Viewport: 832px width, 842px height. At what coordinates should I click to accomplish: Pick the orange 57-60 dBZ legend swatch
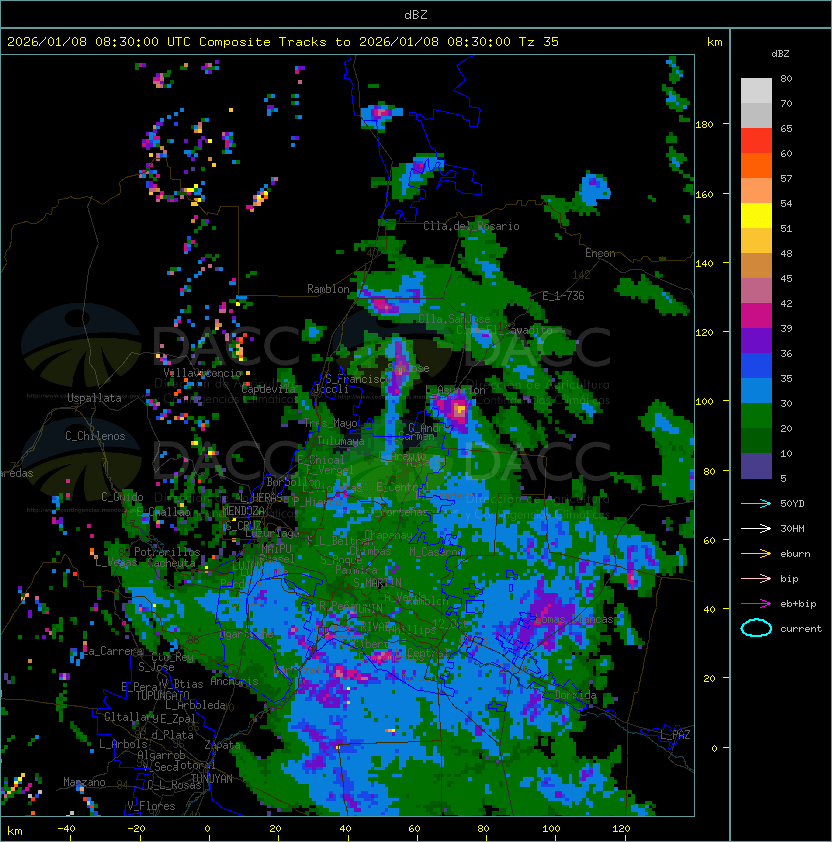pos(756,166)
